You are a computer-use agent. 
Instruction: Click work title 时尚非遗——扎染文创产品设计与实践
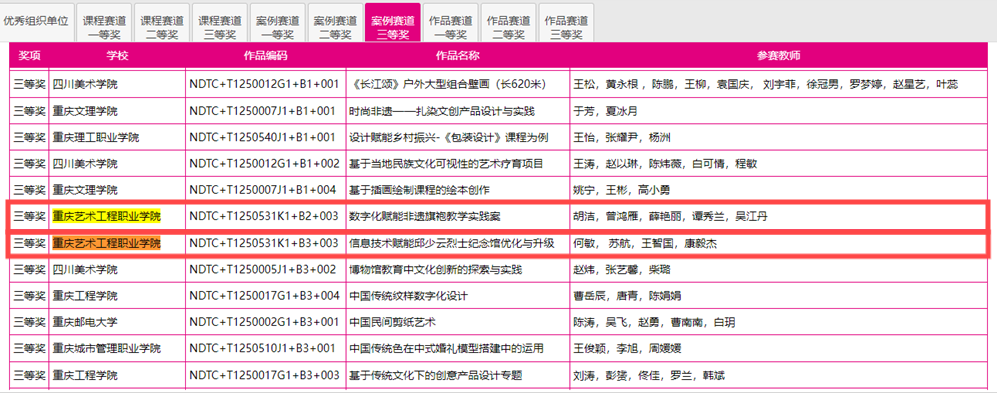coord(442,111)
